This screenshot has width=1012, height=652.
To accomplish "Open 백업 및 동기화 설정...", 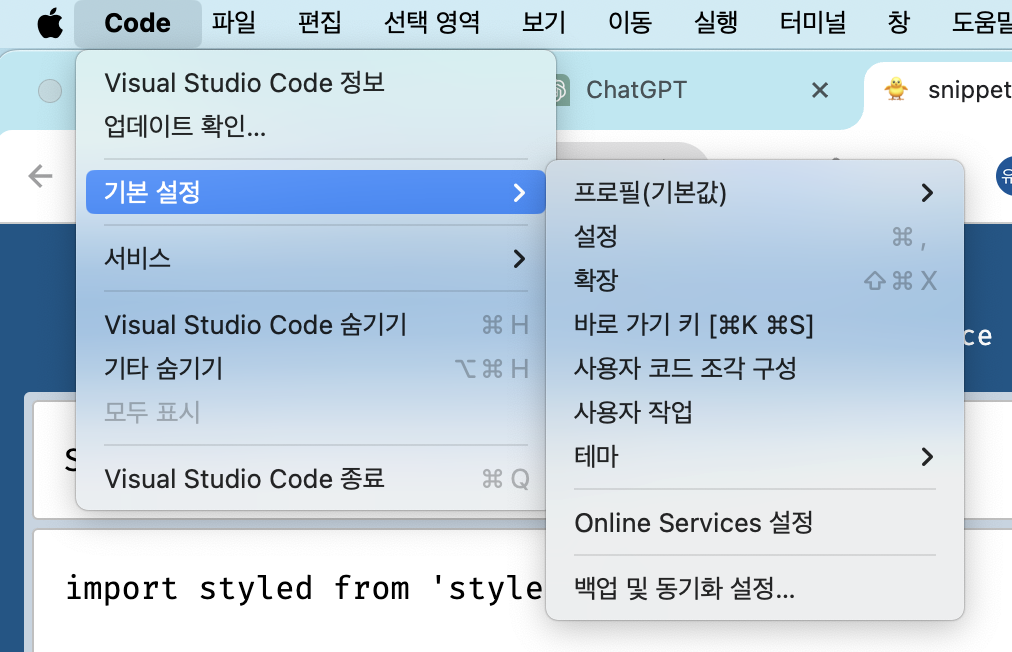I will click(754, 588).
